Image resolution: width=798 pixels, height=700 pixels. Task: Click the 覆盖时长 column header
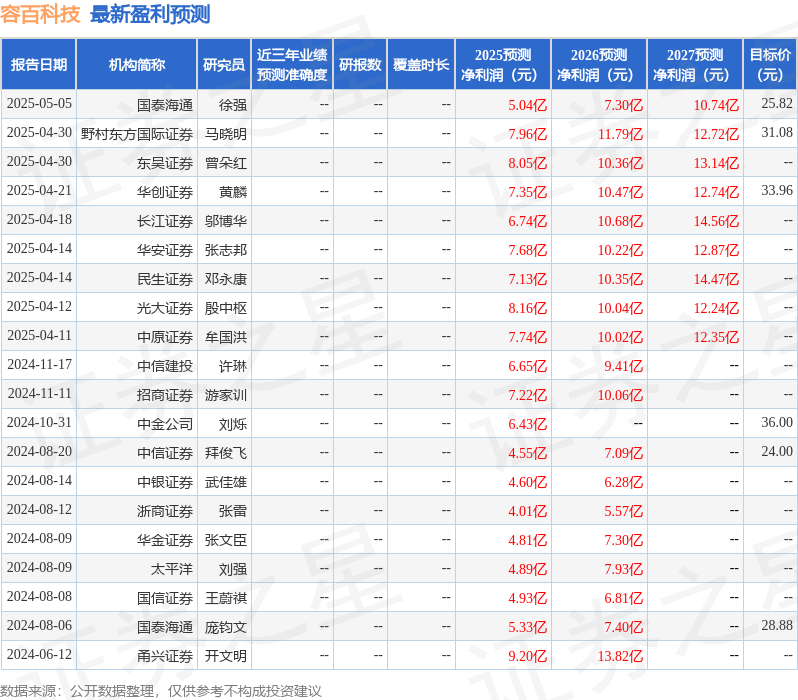coord(421,65)
